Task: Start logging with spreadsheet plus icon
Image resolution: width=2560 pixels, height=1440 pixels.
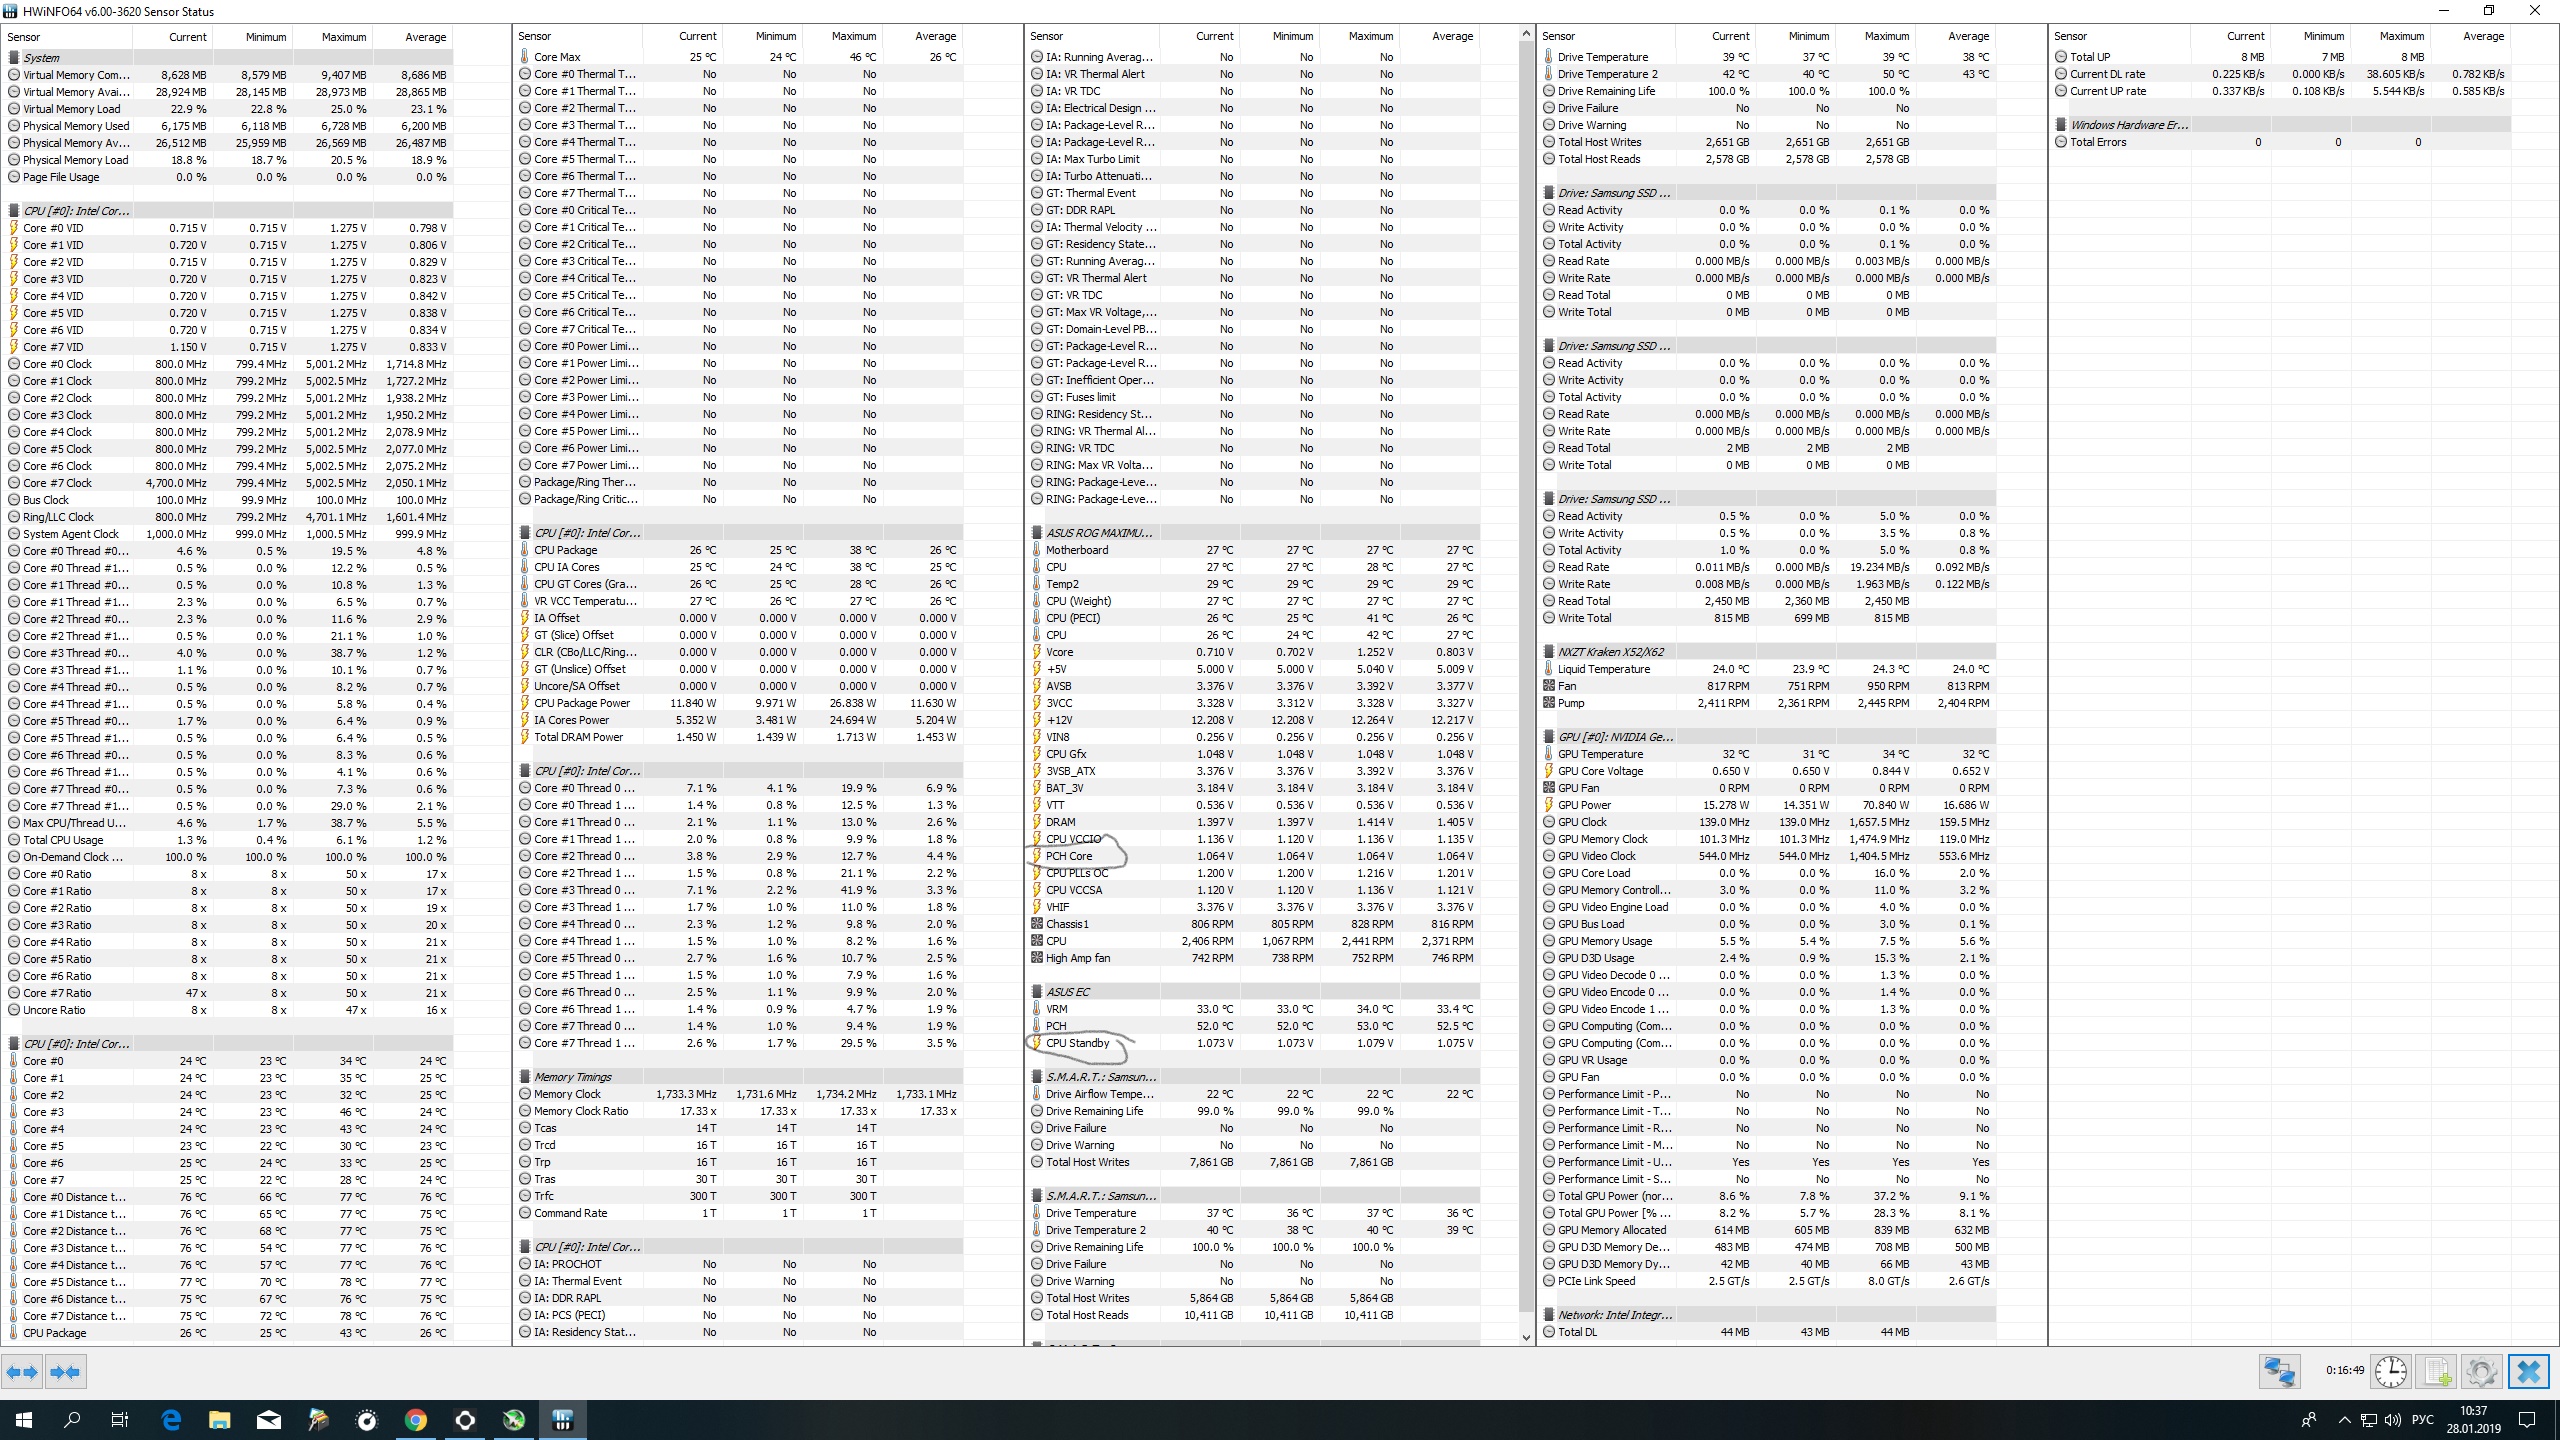Action: [2437, 1371]
